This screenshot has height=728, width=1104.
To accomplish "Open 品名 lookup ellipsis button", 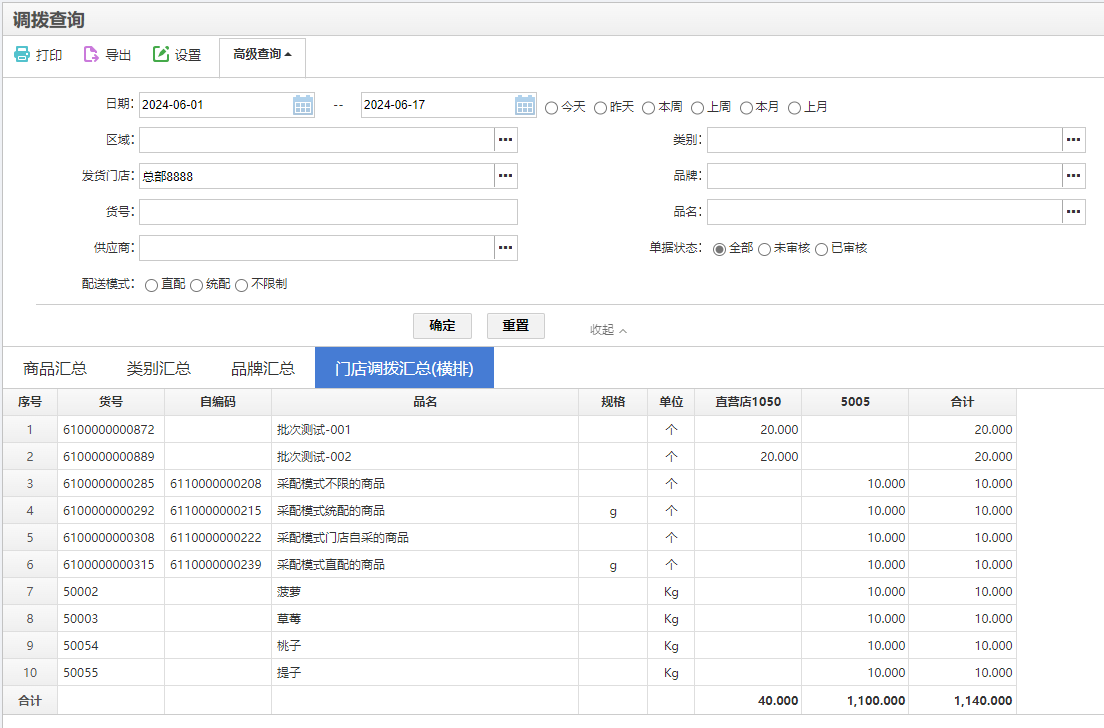I will [x=1073, y=211].
